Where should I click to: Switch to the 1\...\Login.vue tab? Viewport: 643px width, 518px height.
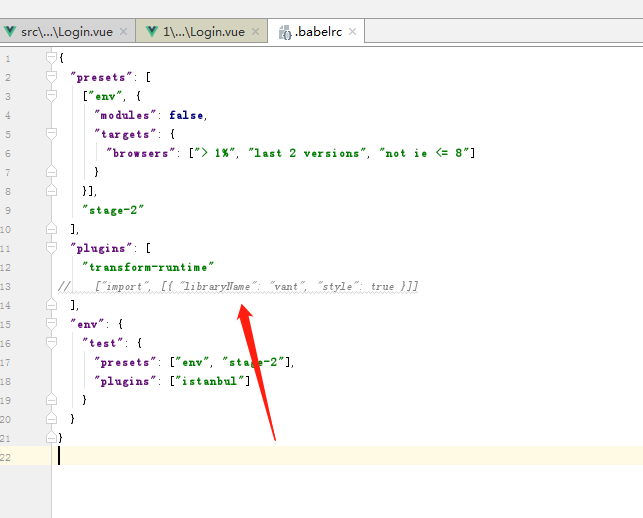(x=204, y=32)
